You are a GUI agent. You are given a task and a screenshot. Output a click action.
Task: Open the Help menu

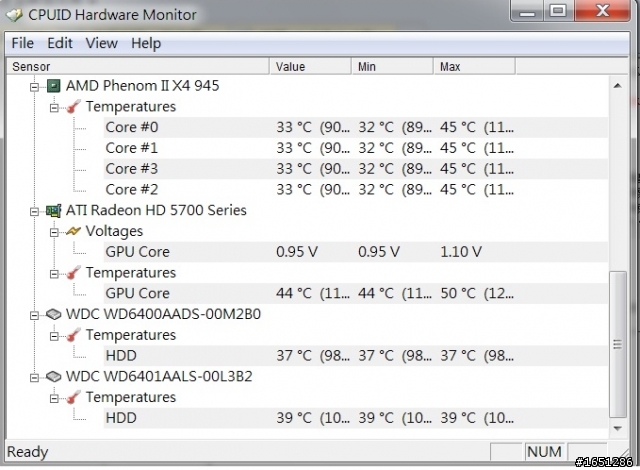click(146, 43)
